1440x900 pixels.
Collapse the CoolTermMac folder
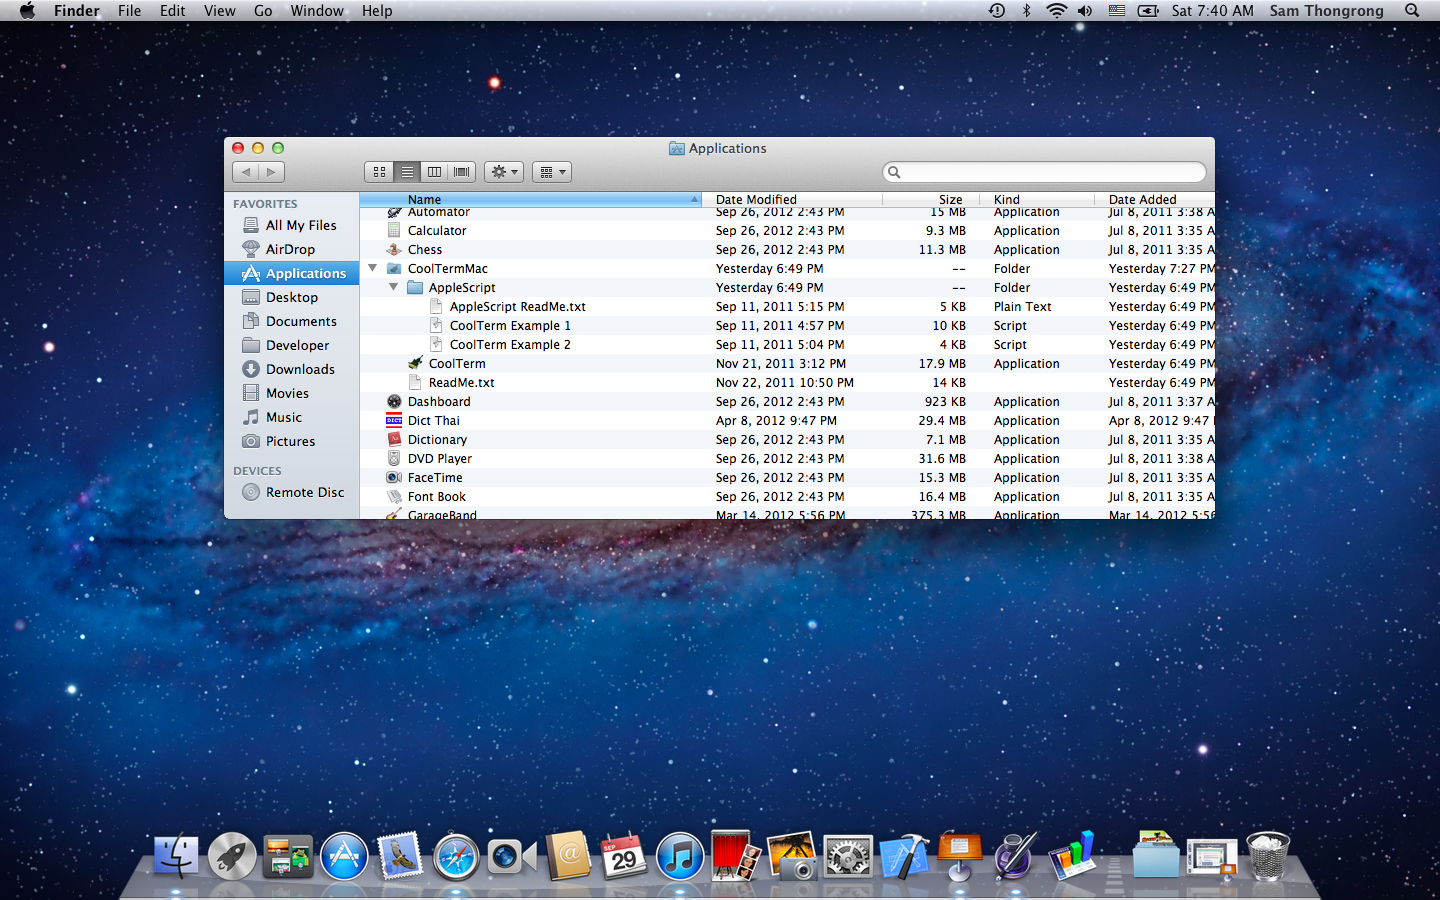[x=372, y=268]
